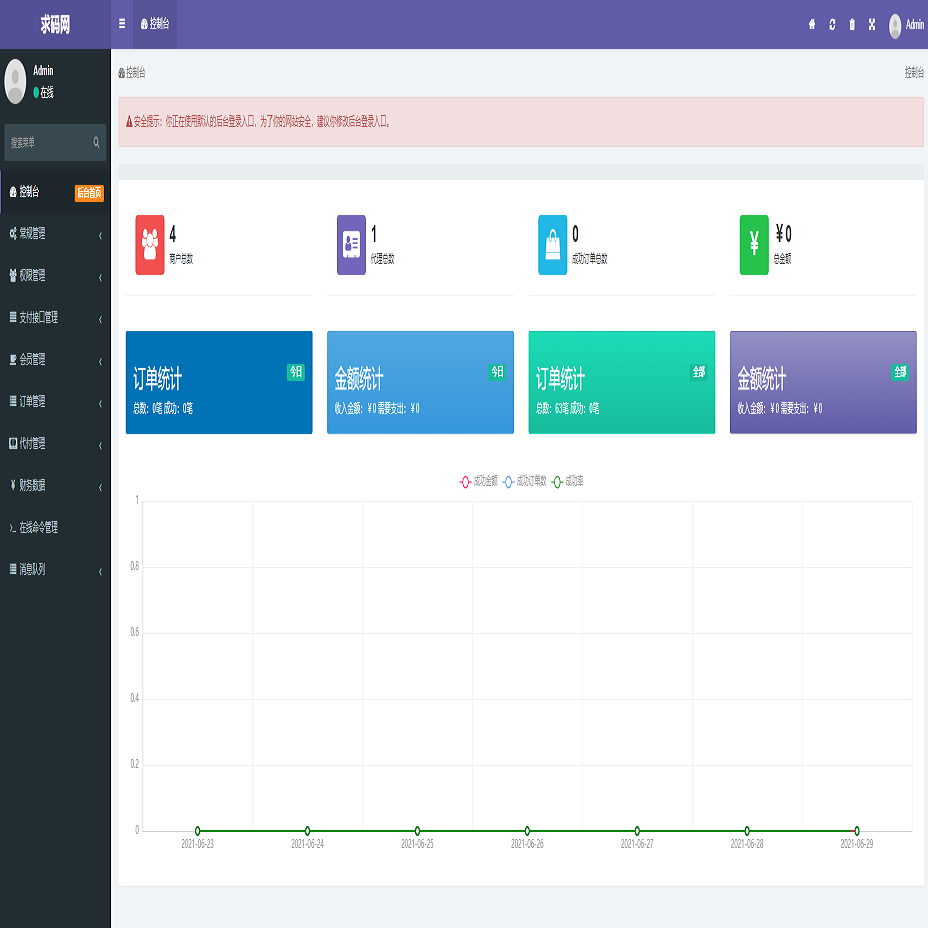The image size is (928, 928).
Task: Click the home icon in top bar
Action: [812, 24]
